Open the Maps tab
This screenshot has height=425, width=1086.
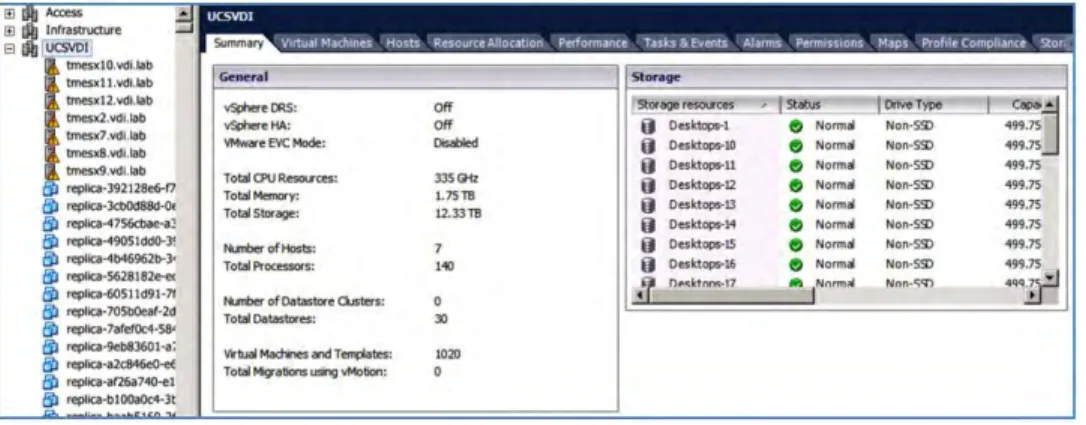[893, 43]
